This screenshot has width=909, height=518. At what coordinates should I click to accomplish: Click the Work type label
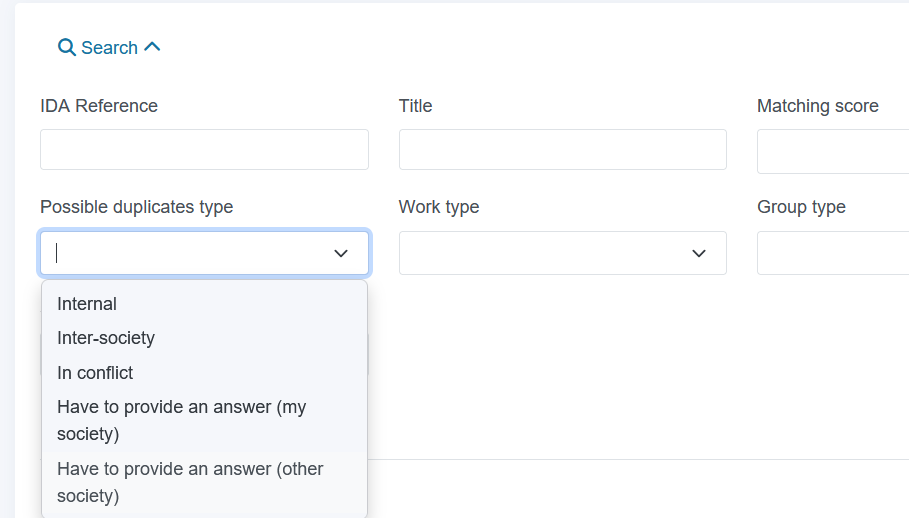click(x=439, y=207)
